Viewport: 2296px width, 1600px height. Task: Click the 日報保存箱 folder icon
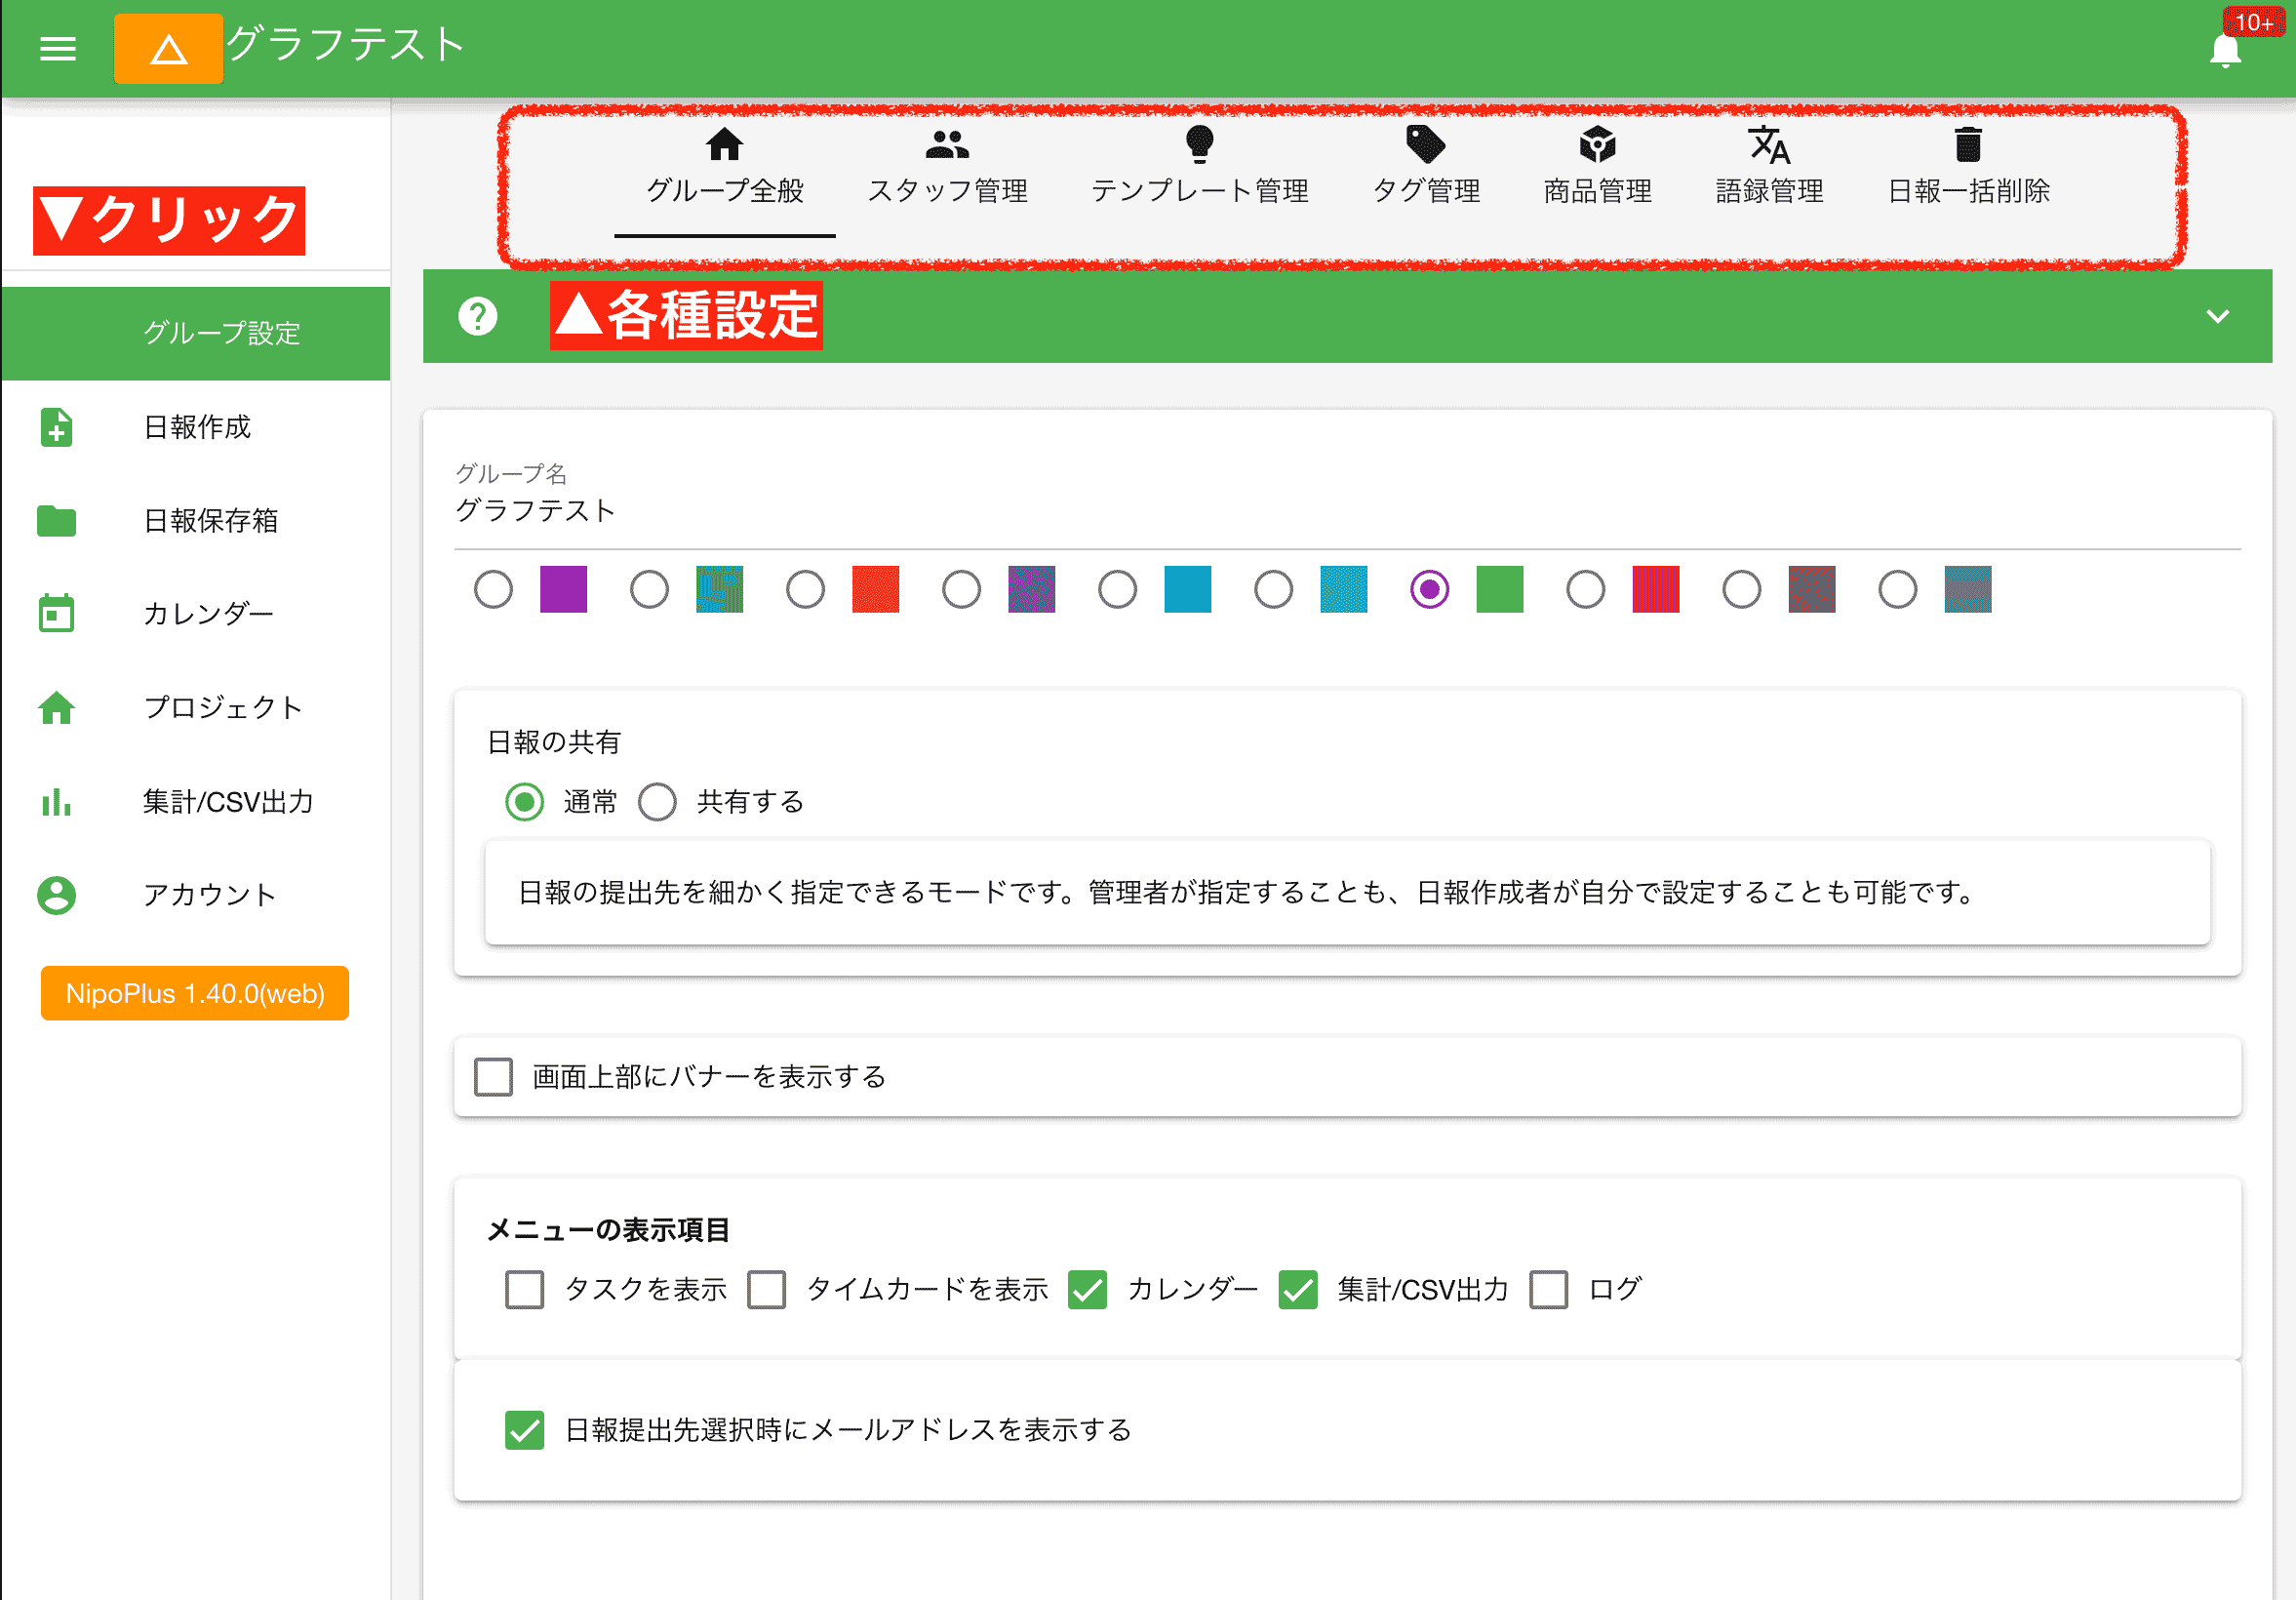[56, 520]
